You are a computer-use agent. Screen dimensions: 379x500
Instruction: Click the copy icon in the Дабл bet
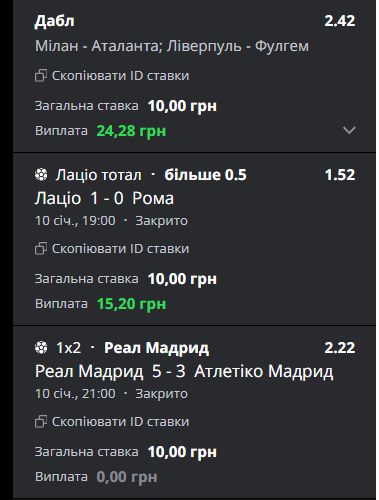coord(41,76)
